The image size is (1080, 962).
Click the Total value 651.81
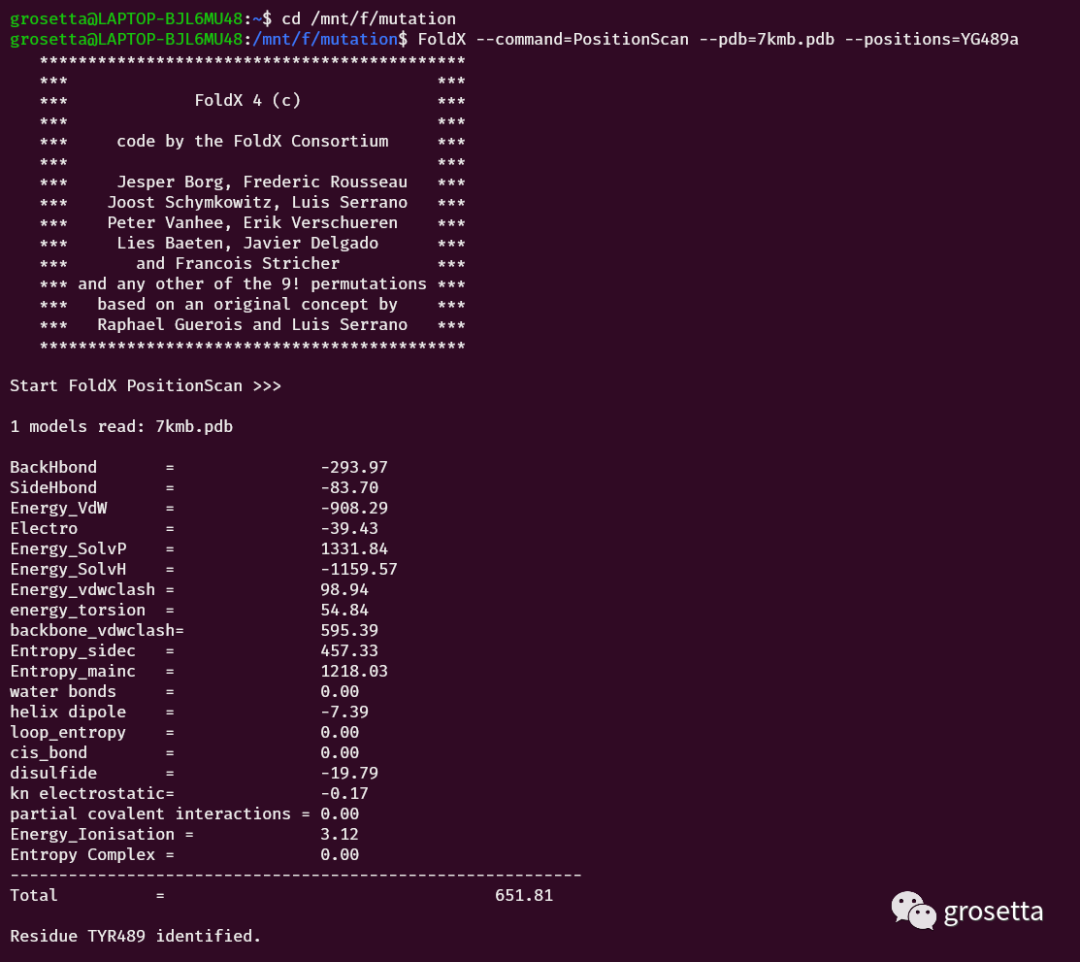(x=524, y=896)
